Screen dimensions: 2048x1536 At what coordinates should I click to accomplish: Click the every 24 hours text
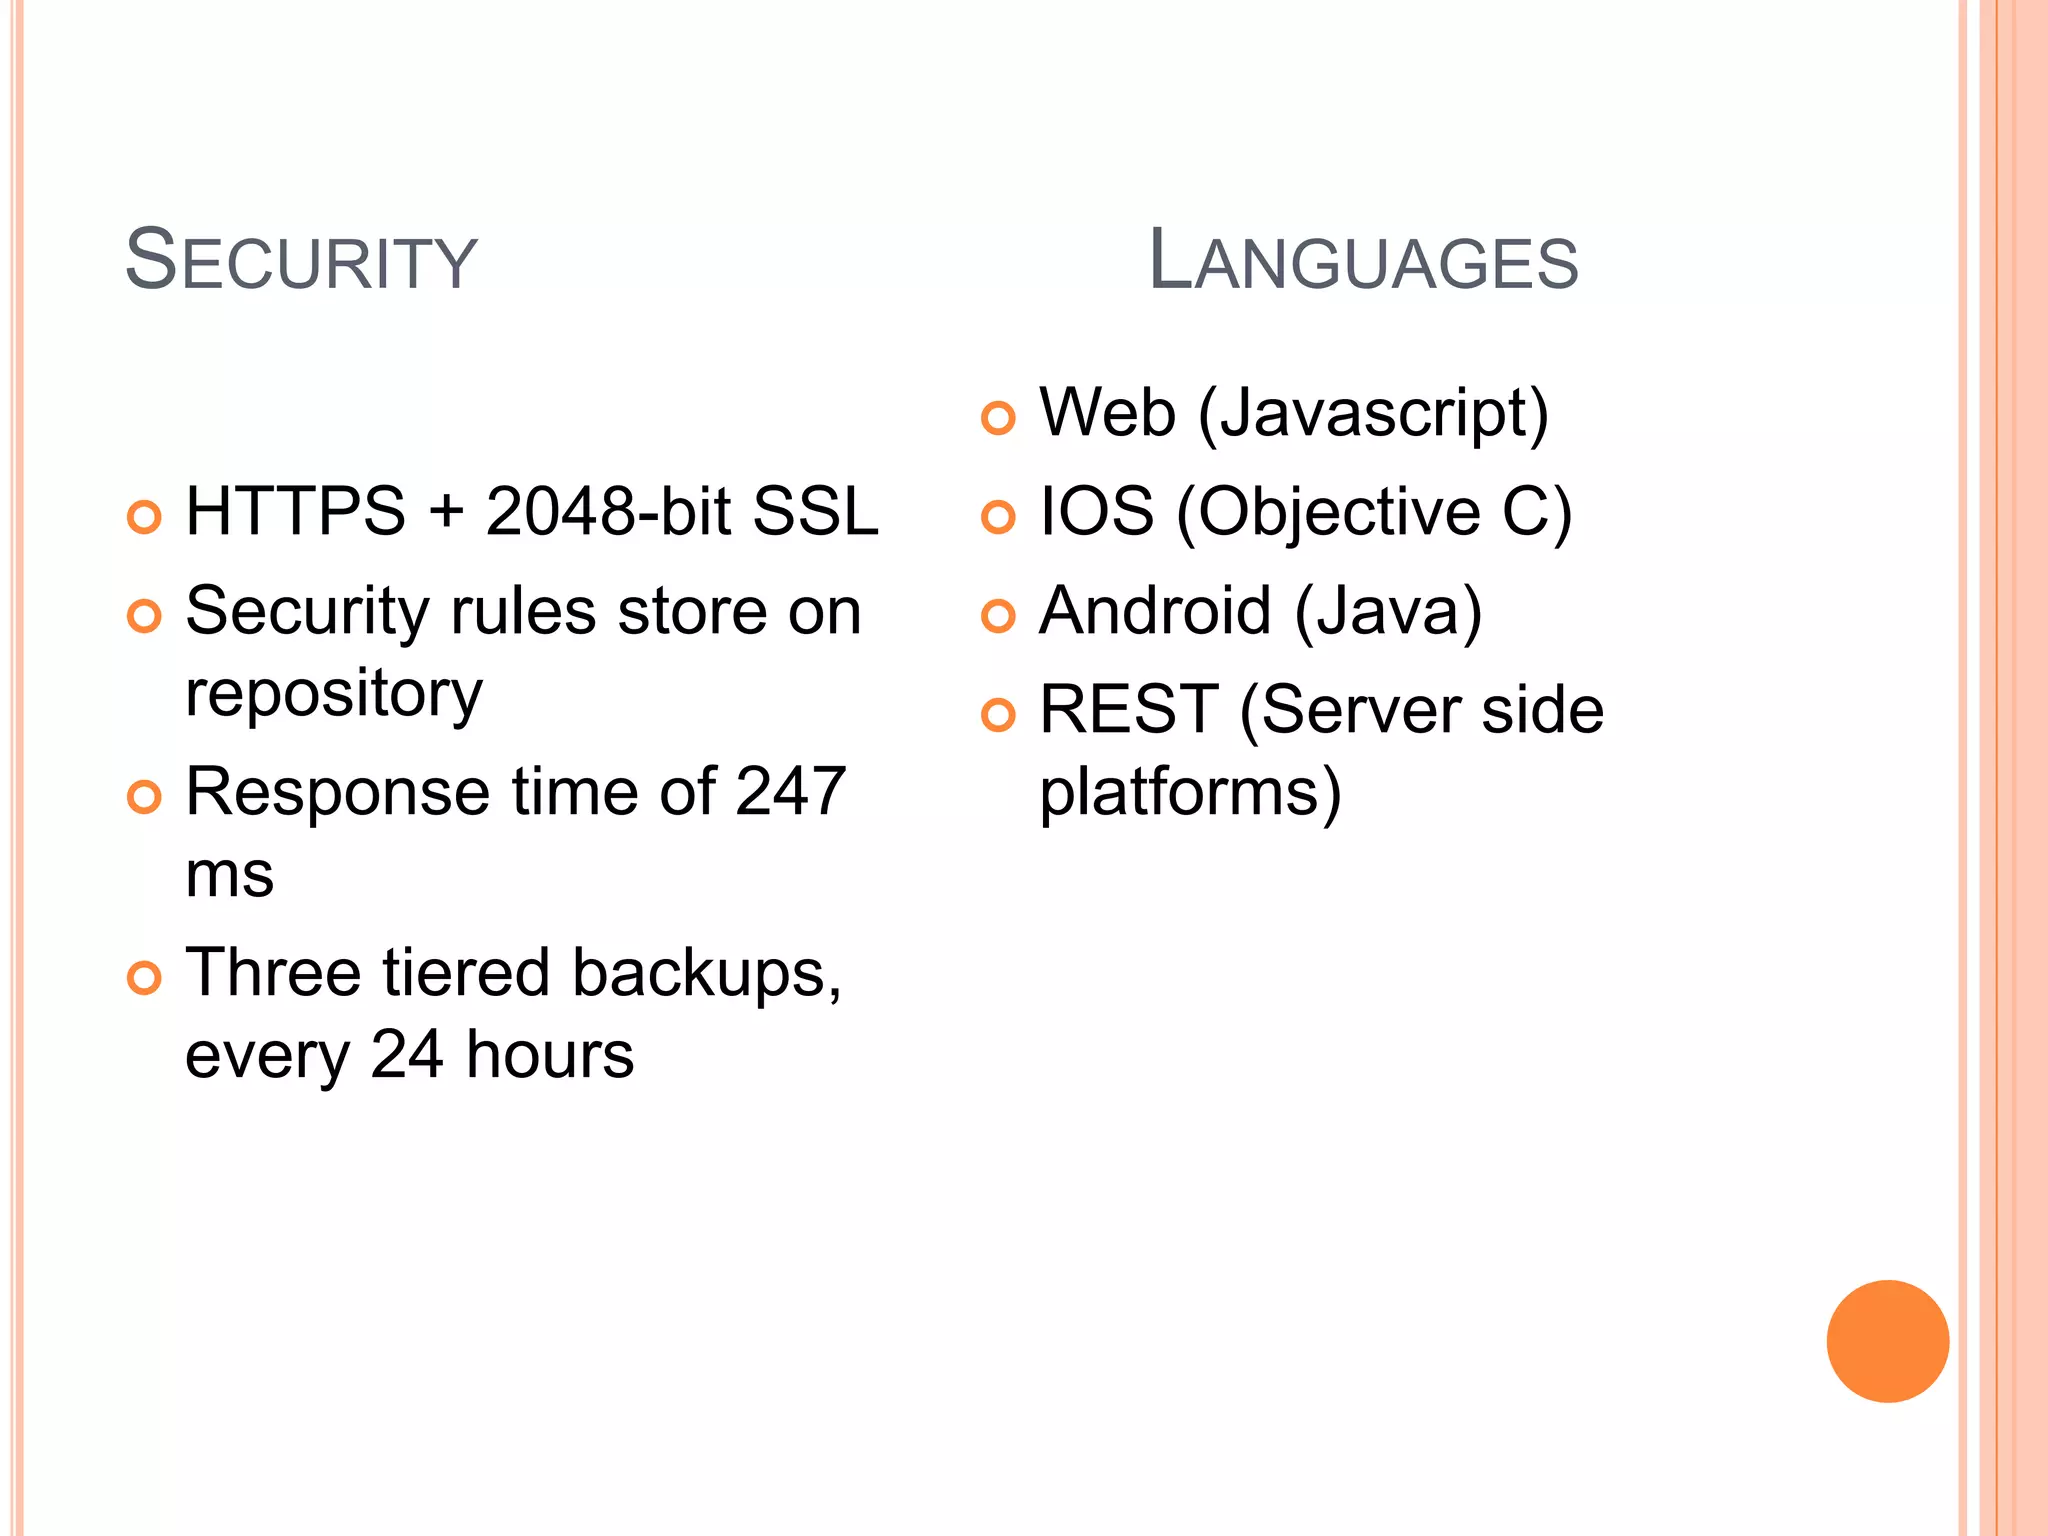tap(410, 1055)
